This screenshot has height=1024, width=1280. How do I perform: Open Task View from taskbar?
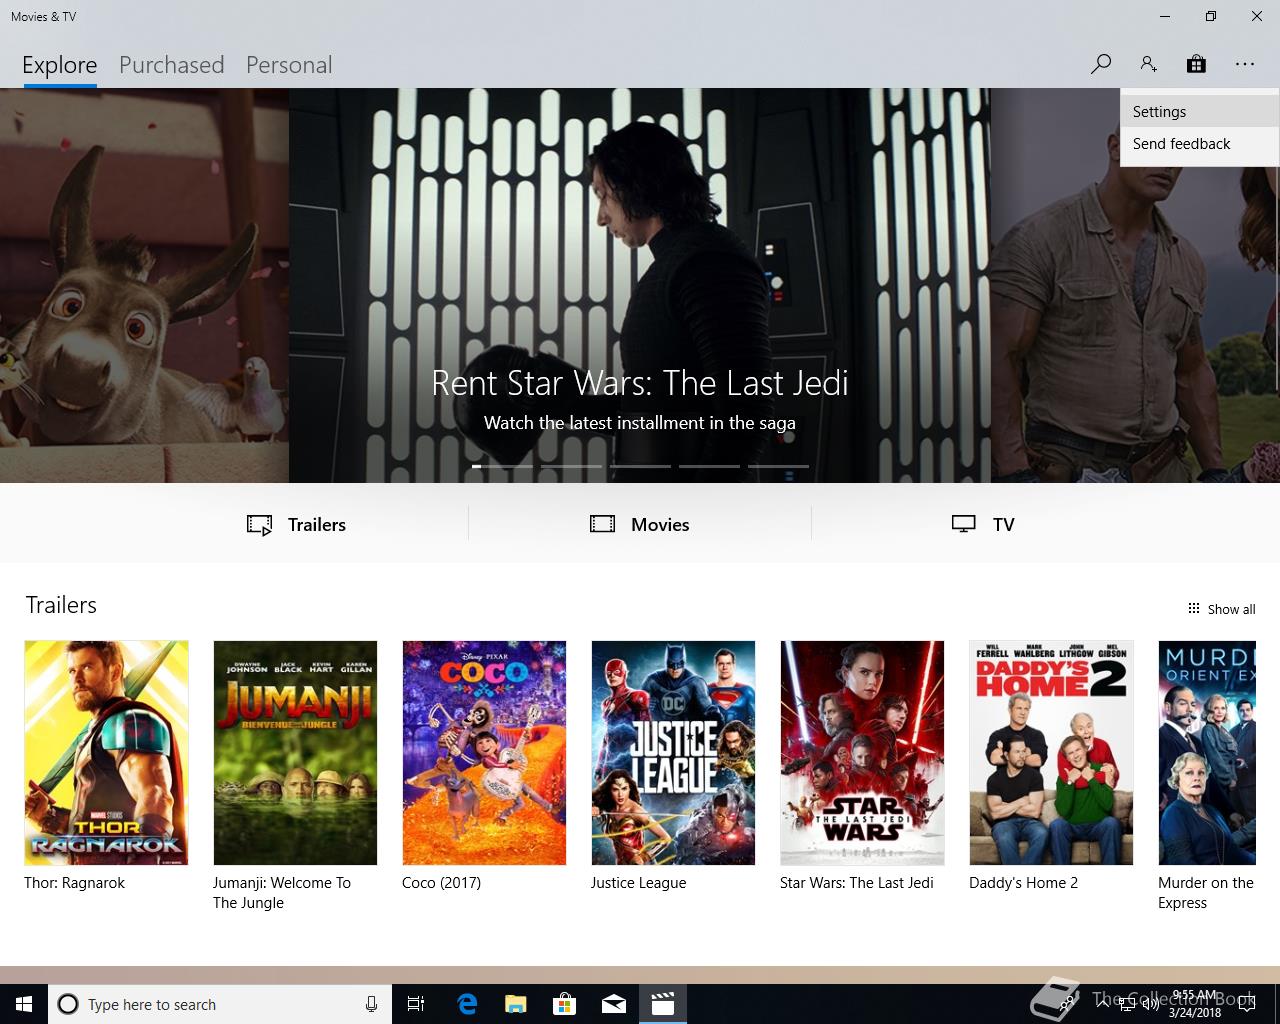tap(416, 1004)
